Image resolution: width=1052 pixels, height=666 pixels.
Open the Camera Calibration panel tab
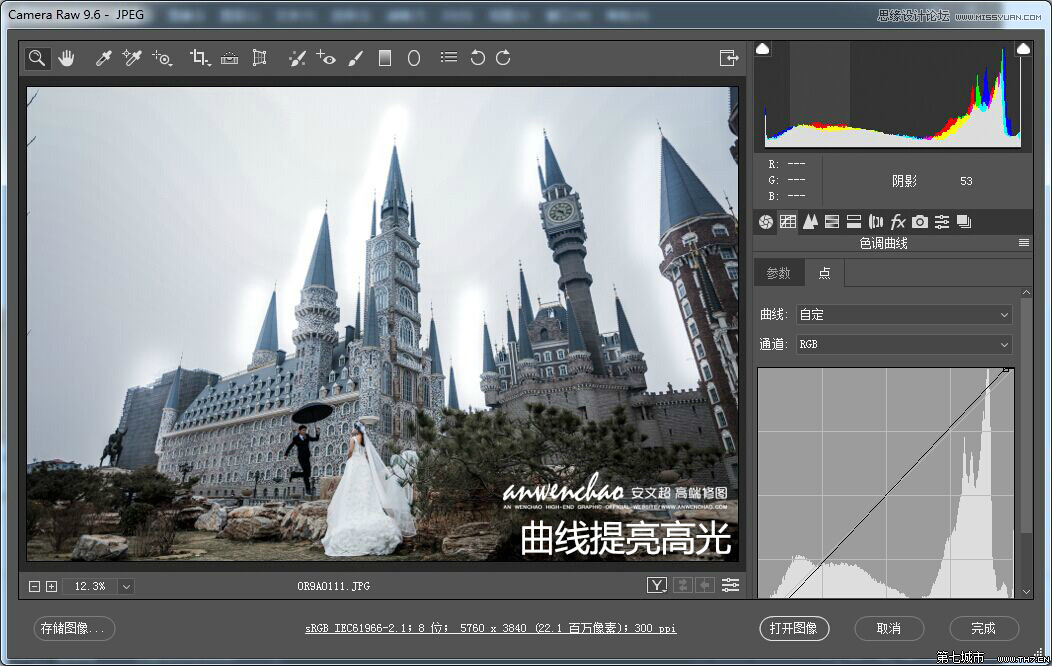[x=920, y=222]
